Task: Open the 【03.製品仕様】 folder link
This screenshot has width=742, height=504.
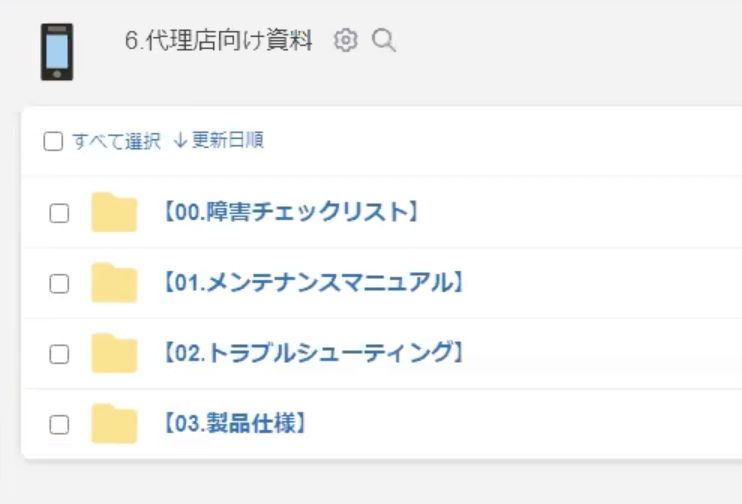Action: 235,424
